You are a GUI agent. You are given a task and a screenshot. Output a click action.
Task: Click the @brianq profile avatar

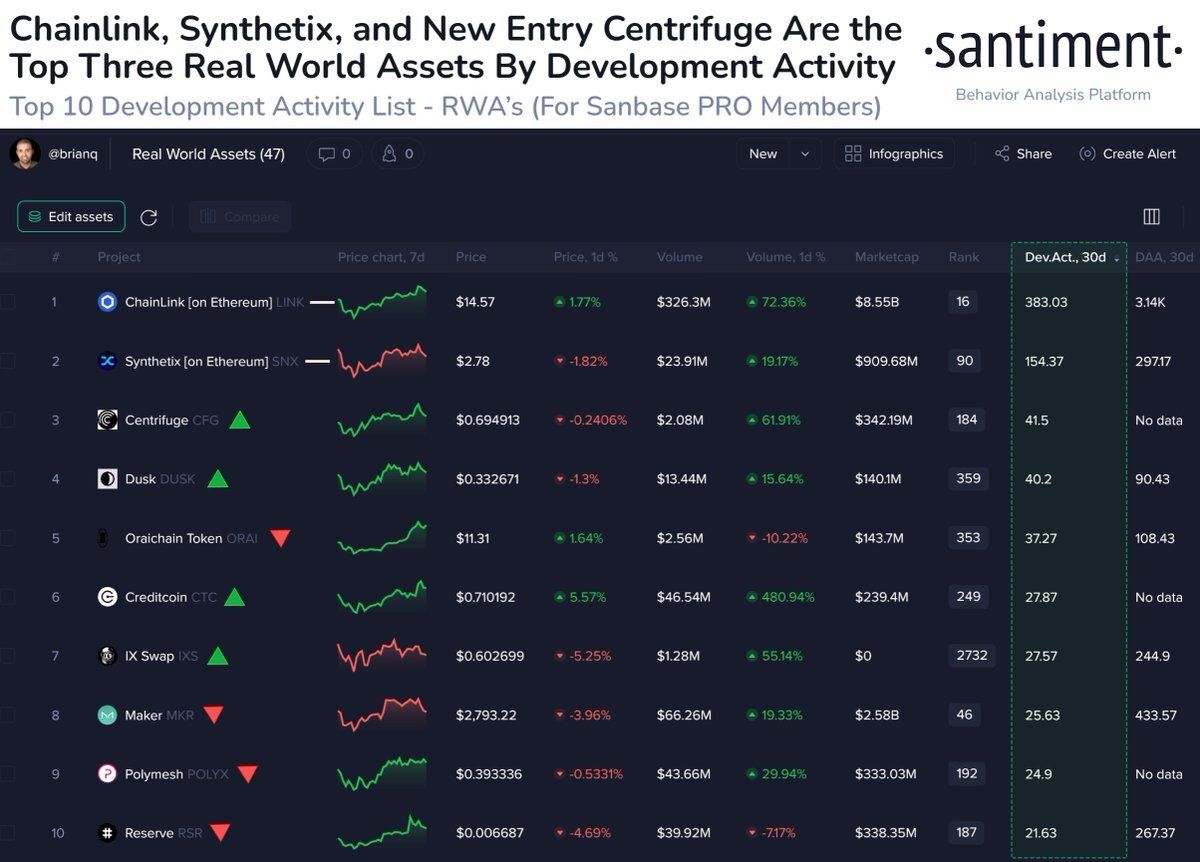coord(24,154)
